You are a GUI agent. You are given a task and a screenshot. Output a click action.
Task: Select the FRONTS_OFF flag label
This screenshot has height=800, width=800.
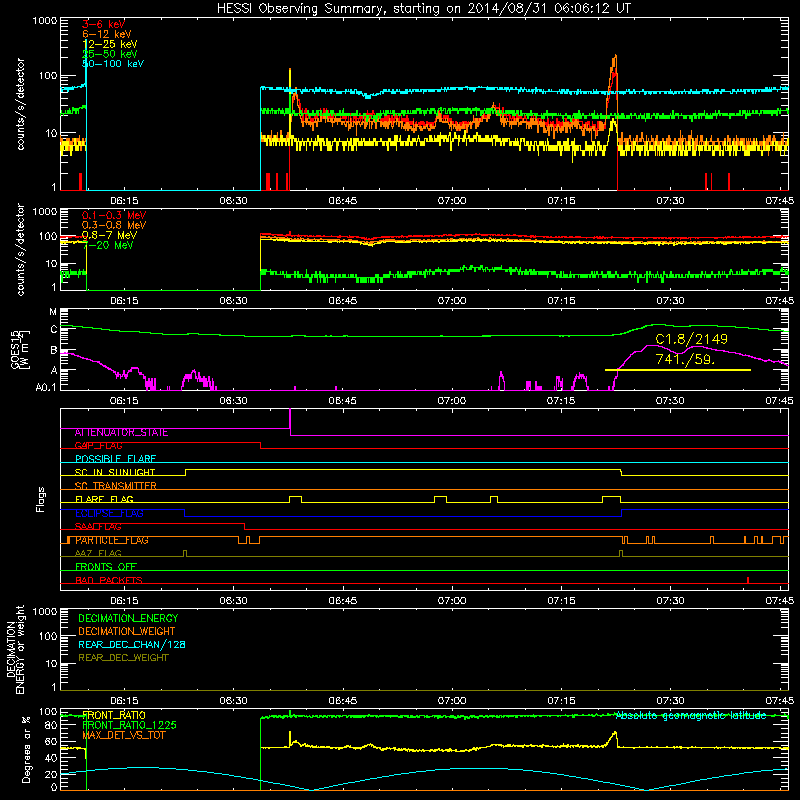[106, 567]
